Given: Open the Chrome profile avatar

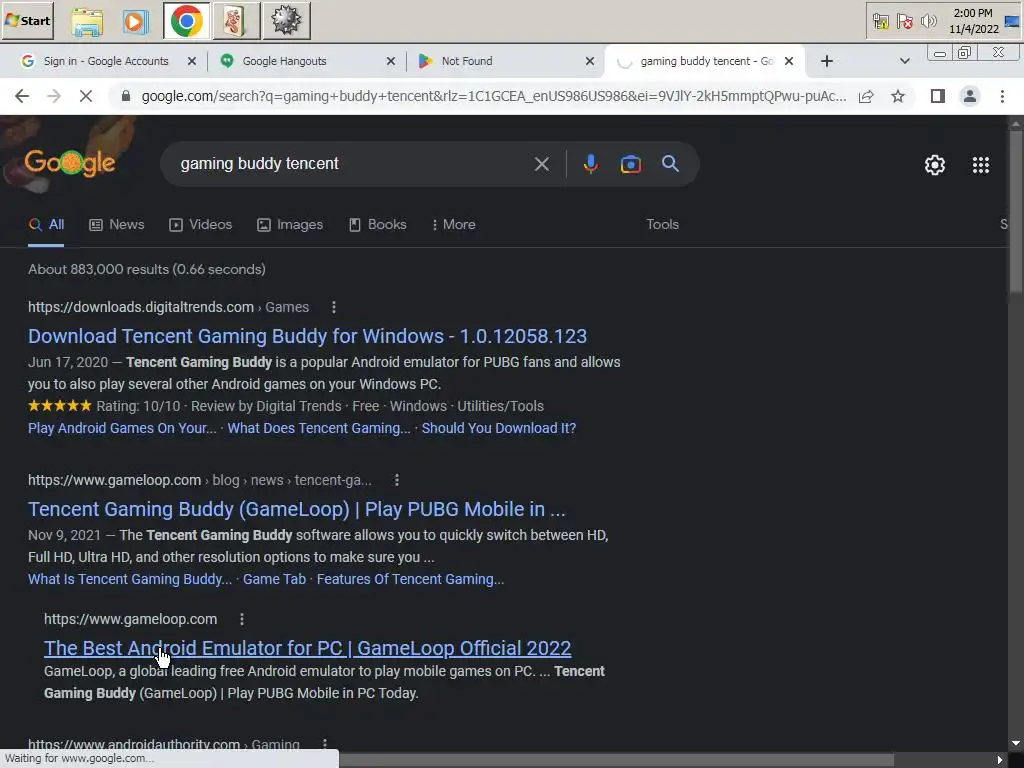Looking at the screenshot, I should [x=970, y=97].
